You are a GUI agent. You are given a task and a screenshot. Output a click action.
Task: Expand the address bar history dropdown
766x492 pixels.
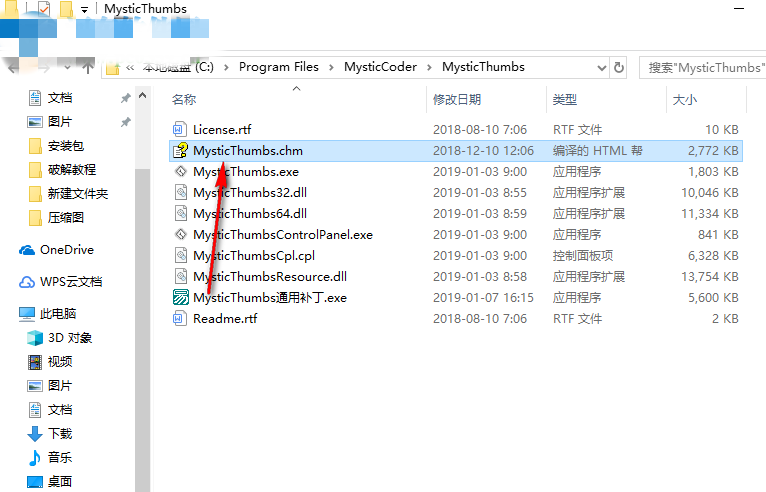(602, 67)
